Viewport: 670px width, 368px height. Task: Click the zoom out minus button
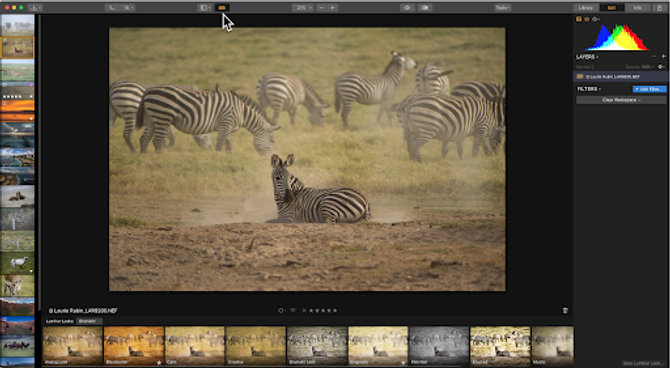pos(321,8)
